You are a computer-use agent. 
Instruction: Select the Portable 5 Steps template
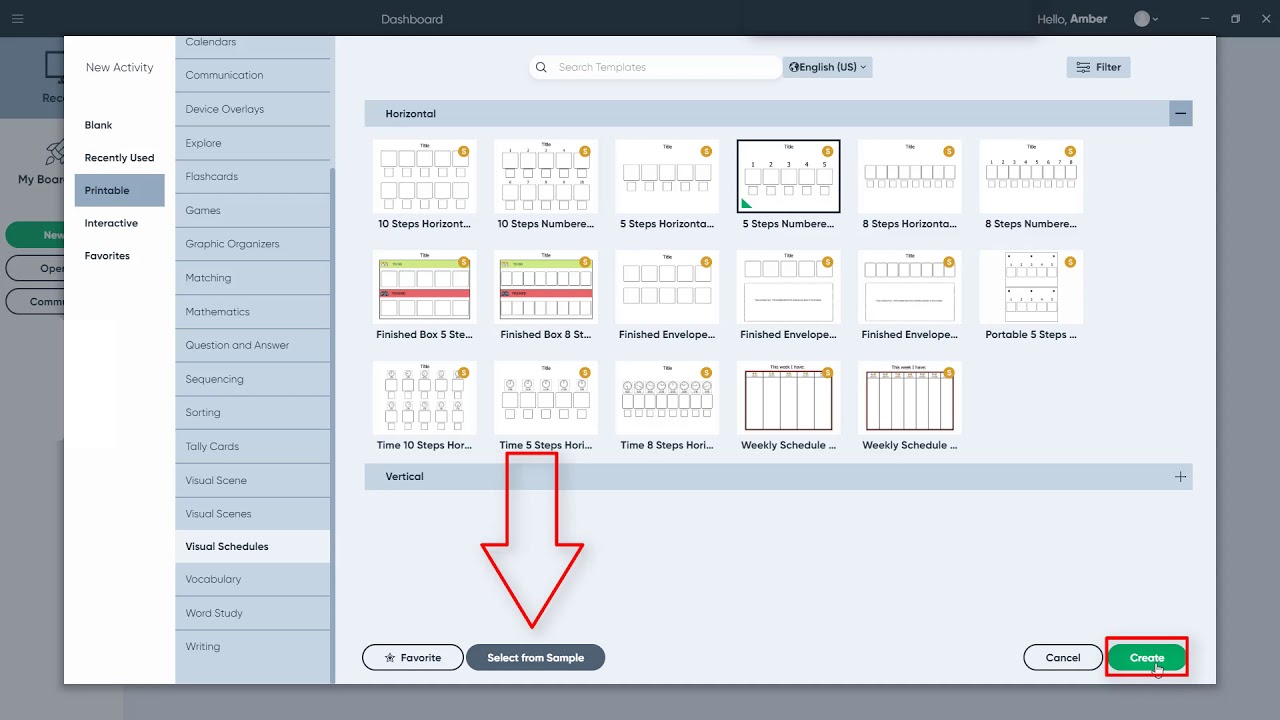[x=1031, y=296]
